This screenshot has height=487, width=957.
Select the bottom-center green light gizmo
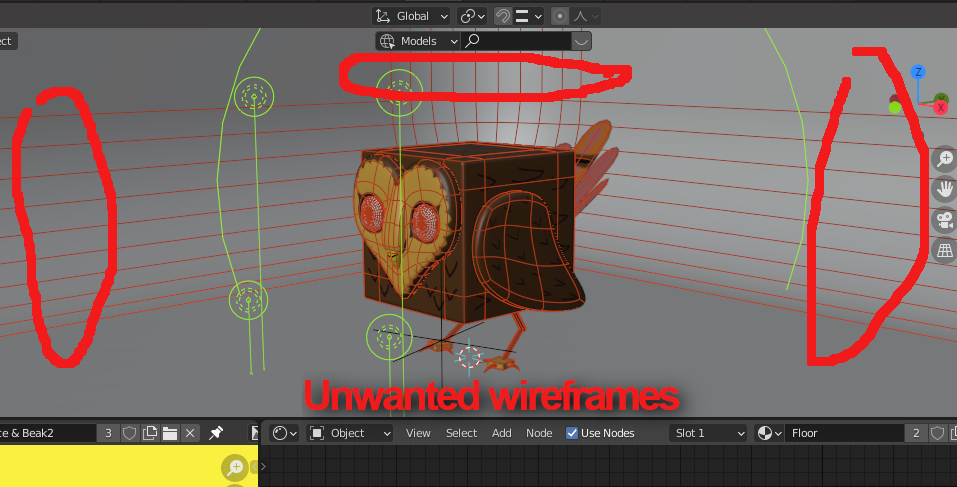pos(389,337)
